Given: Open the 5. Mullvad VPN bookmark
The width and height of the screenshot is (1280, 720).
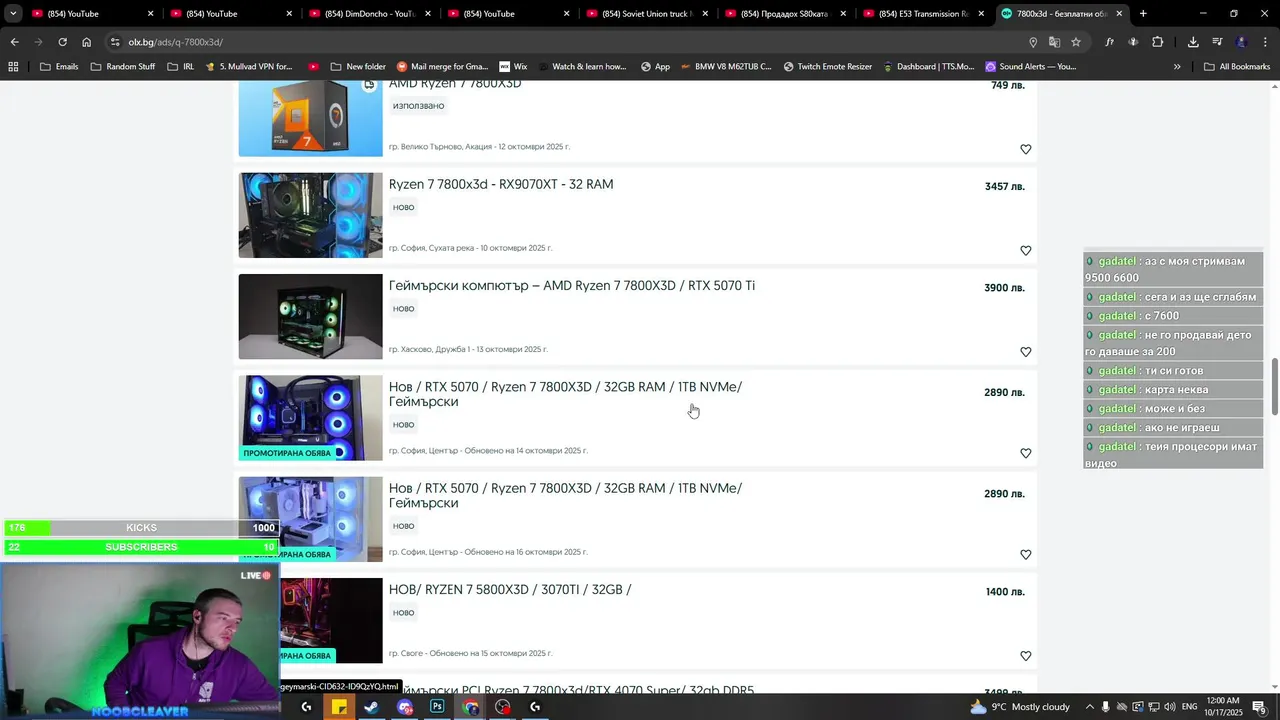Looking at the screenshot, I should [248, 66].
